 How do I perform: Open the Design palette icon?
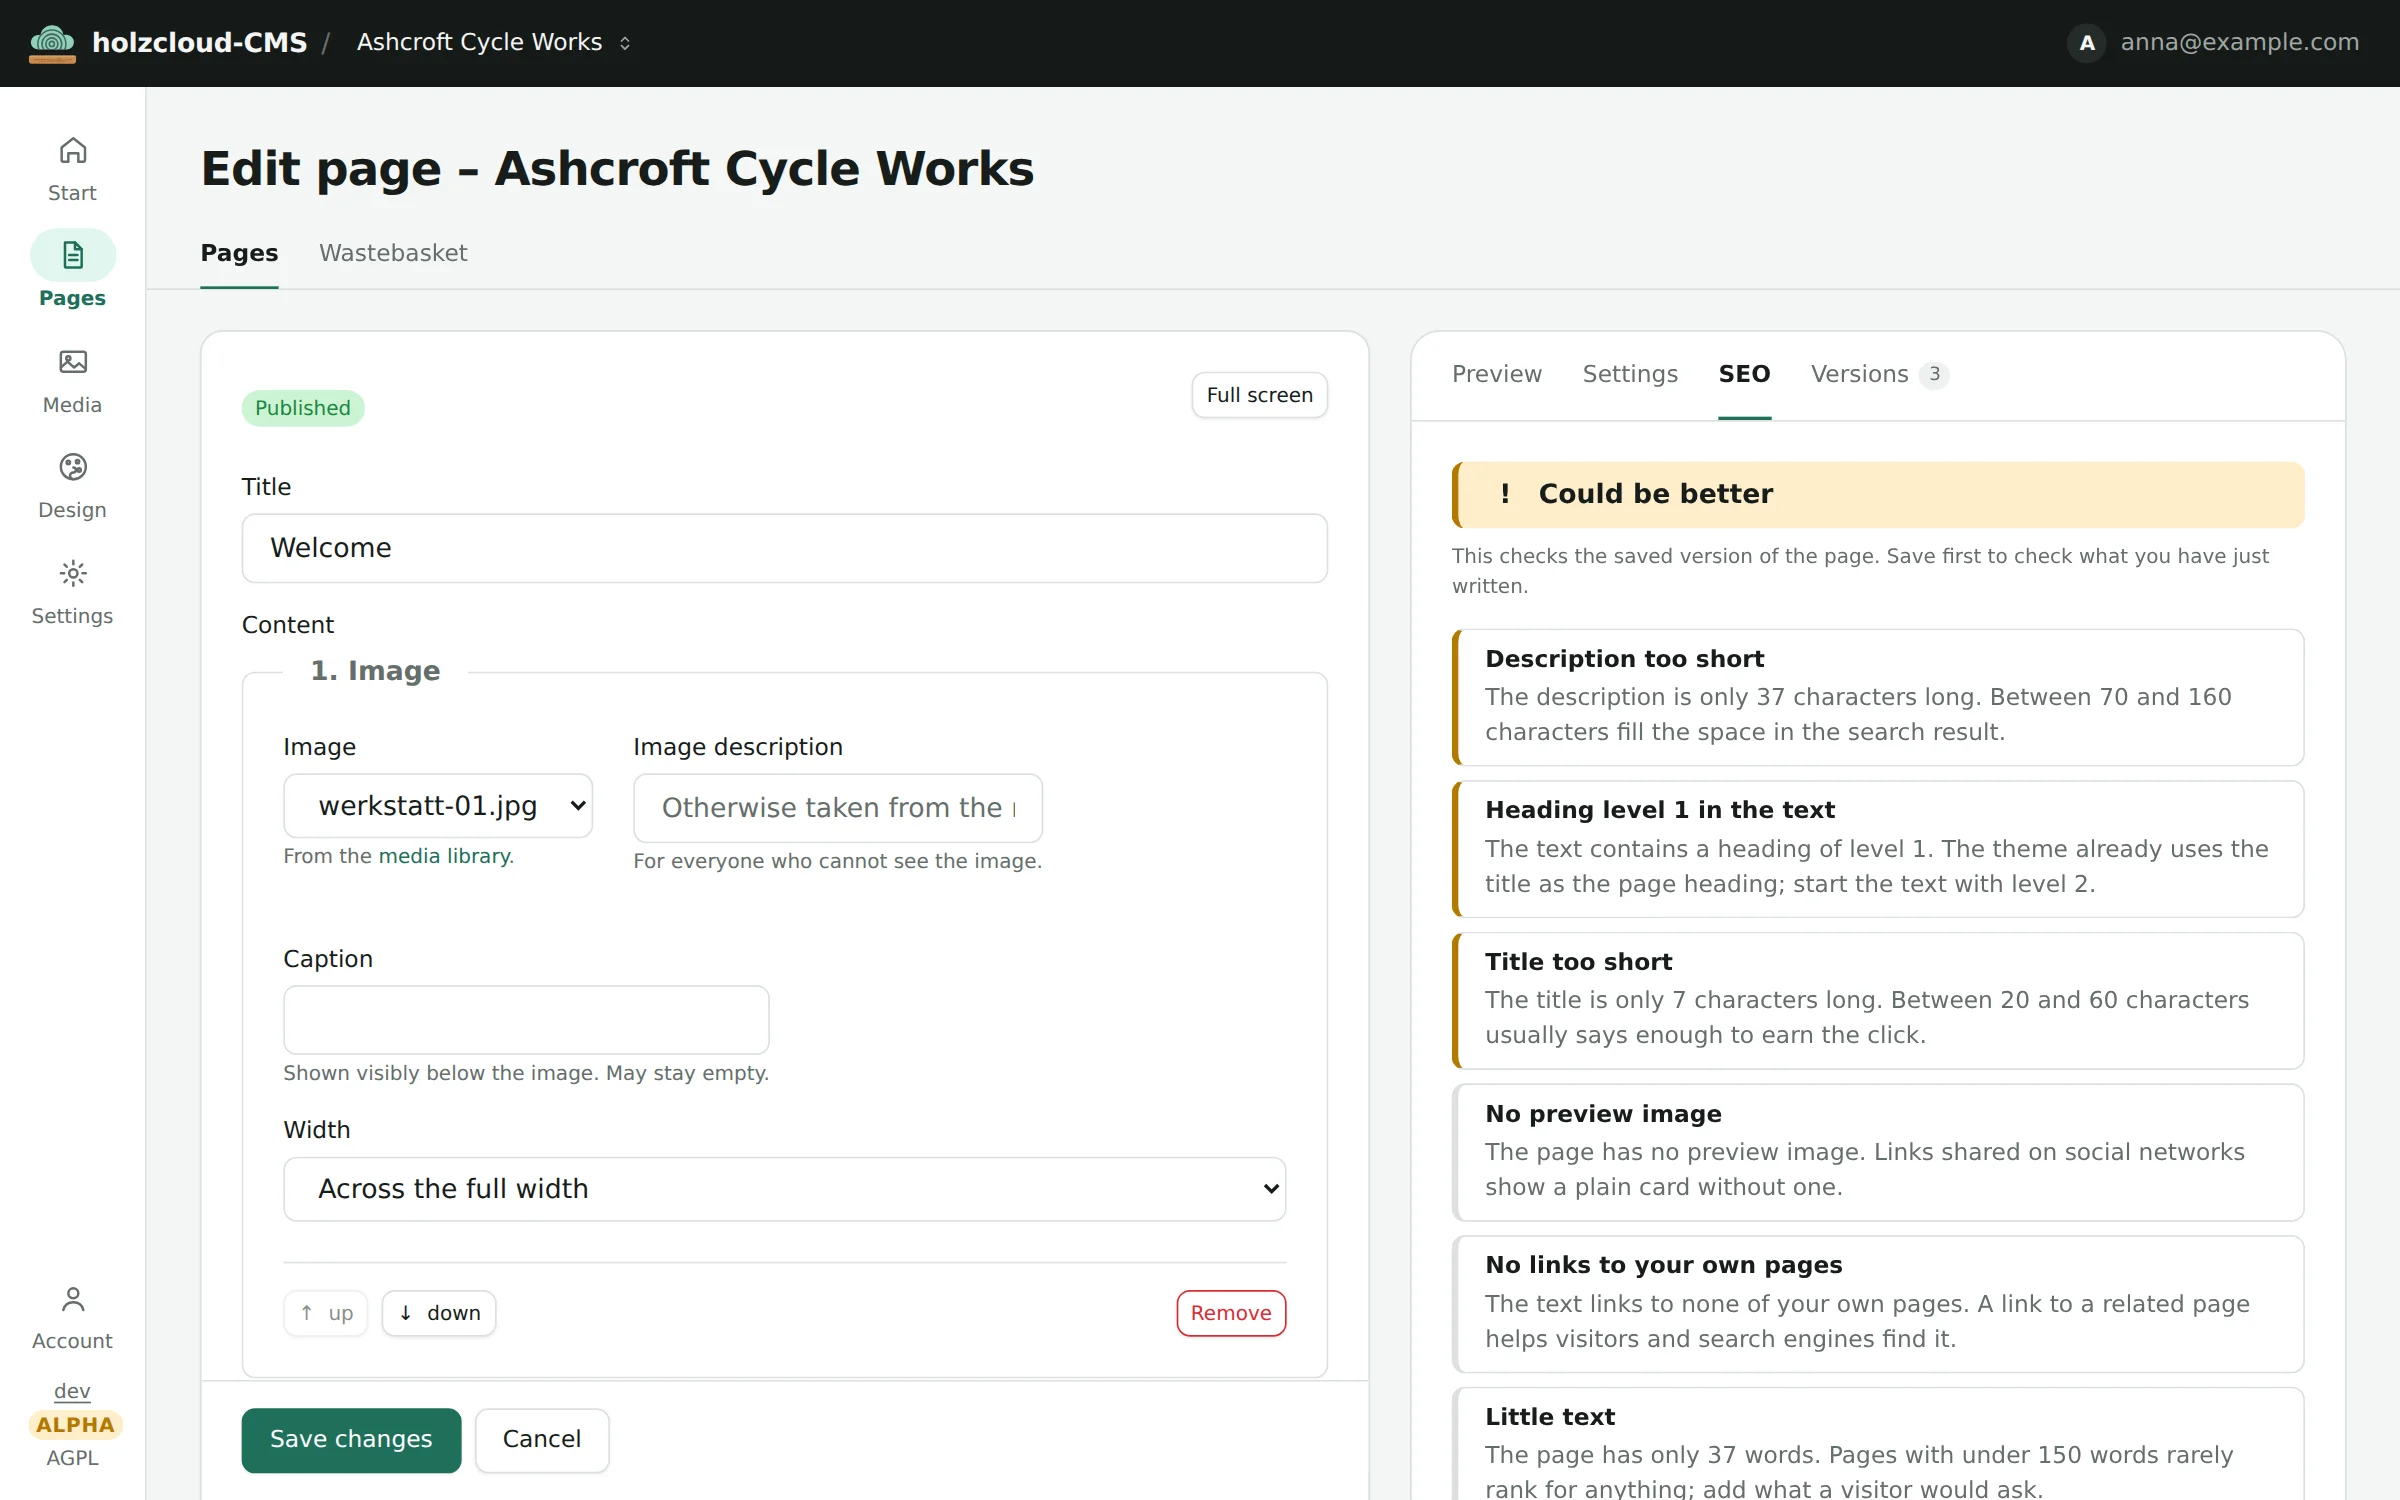[73, 467]
